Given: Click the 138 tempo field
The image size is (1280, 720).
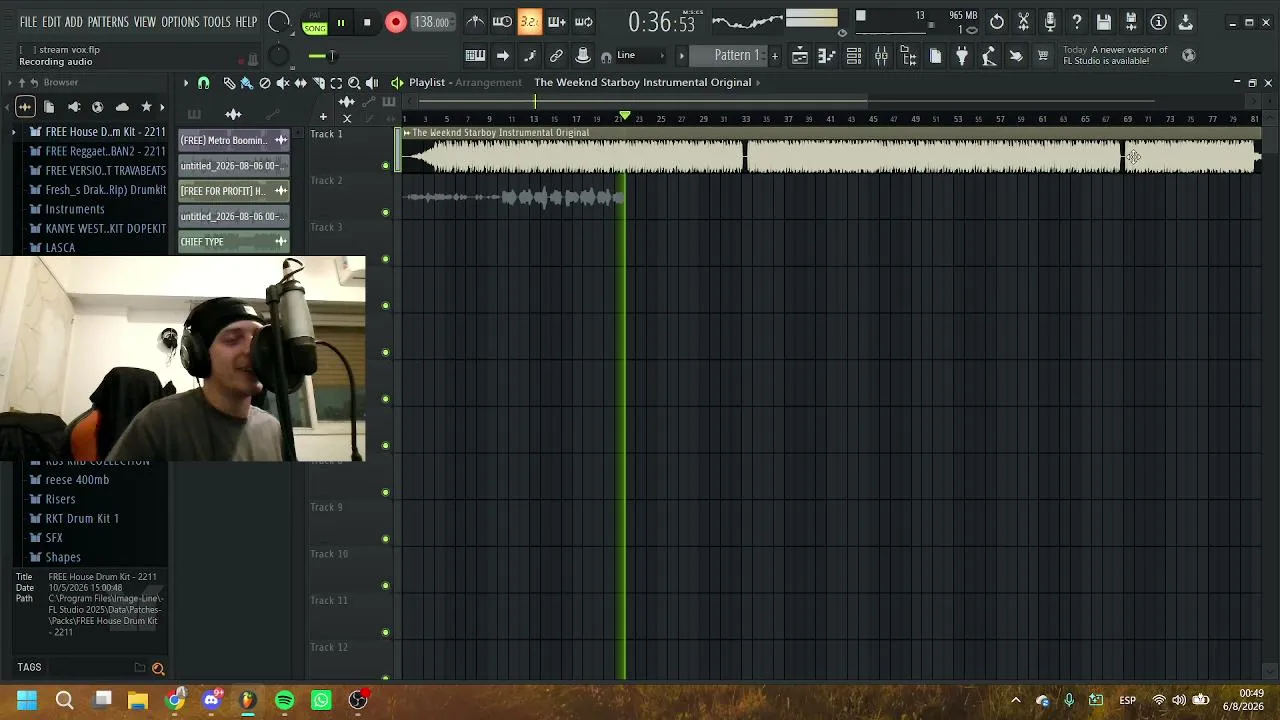Looking at the screenshot, I should [431, 22].
